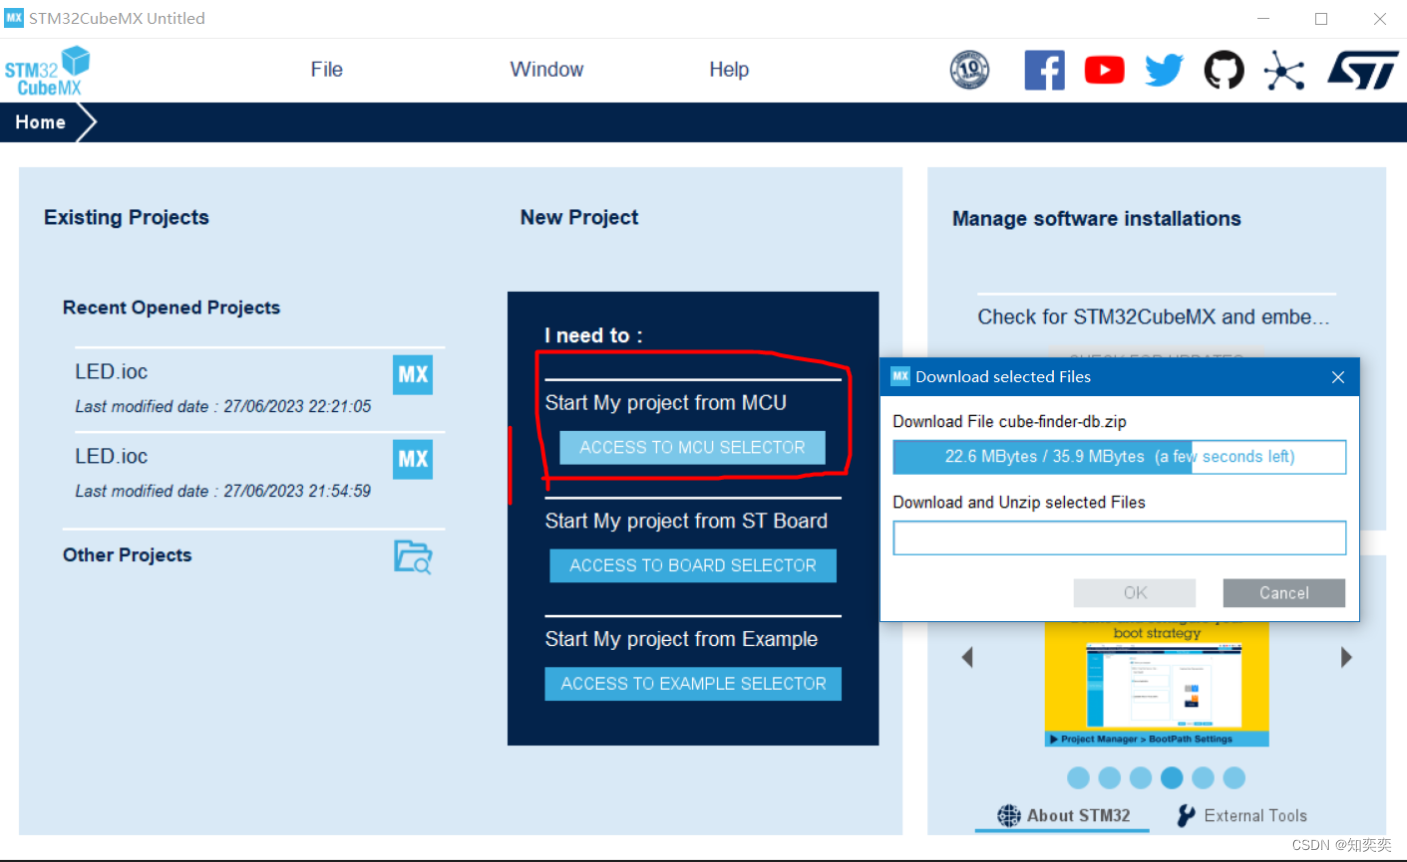Image resolution: width=1407 pixels, height=862 pixels.
Task: Select the first carousel dot
Action: [x=1078, y=778]
